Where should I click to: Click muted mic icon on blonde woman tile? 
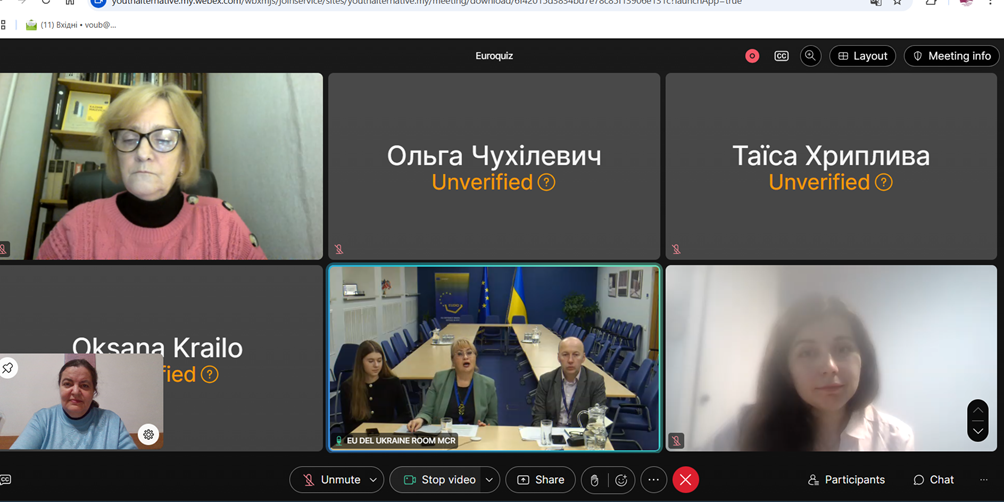coord(4,249)
